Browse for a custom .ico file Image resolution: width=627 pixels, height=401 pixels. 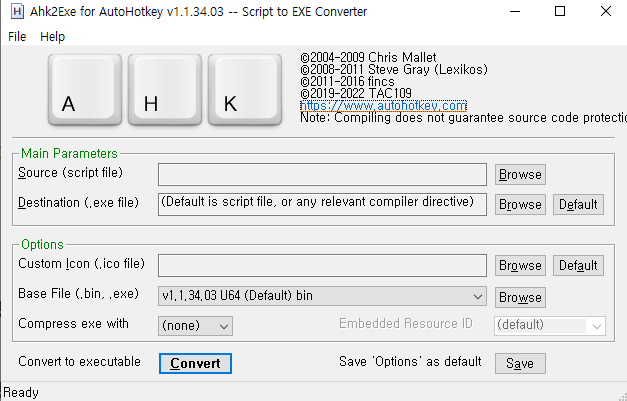520,266
